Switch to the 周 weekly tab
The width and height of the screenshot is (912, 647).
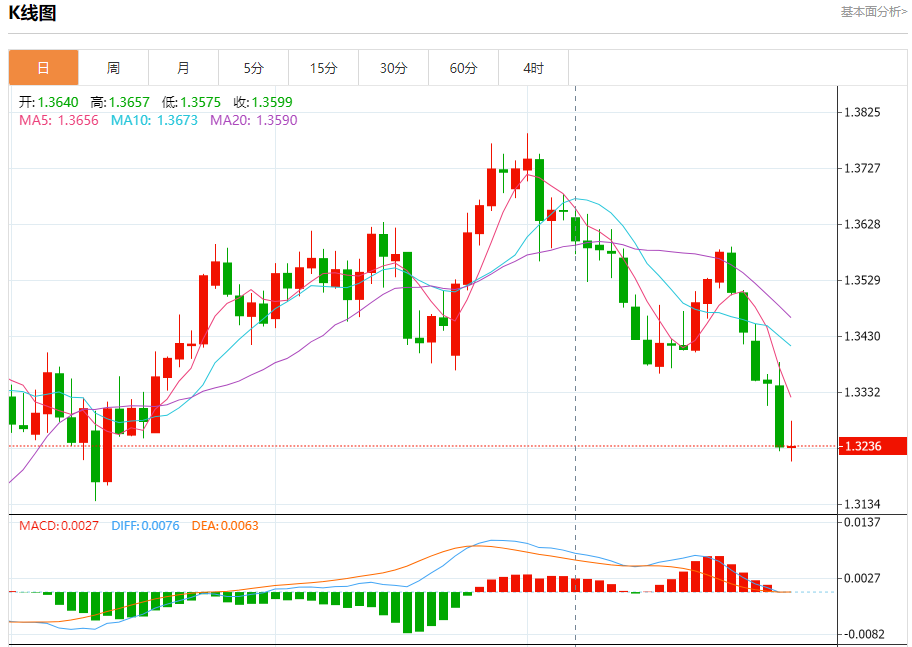(x=113, y=68)
